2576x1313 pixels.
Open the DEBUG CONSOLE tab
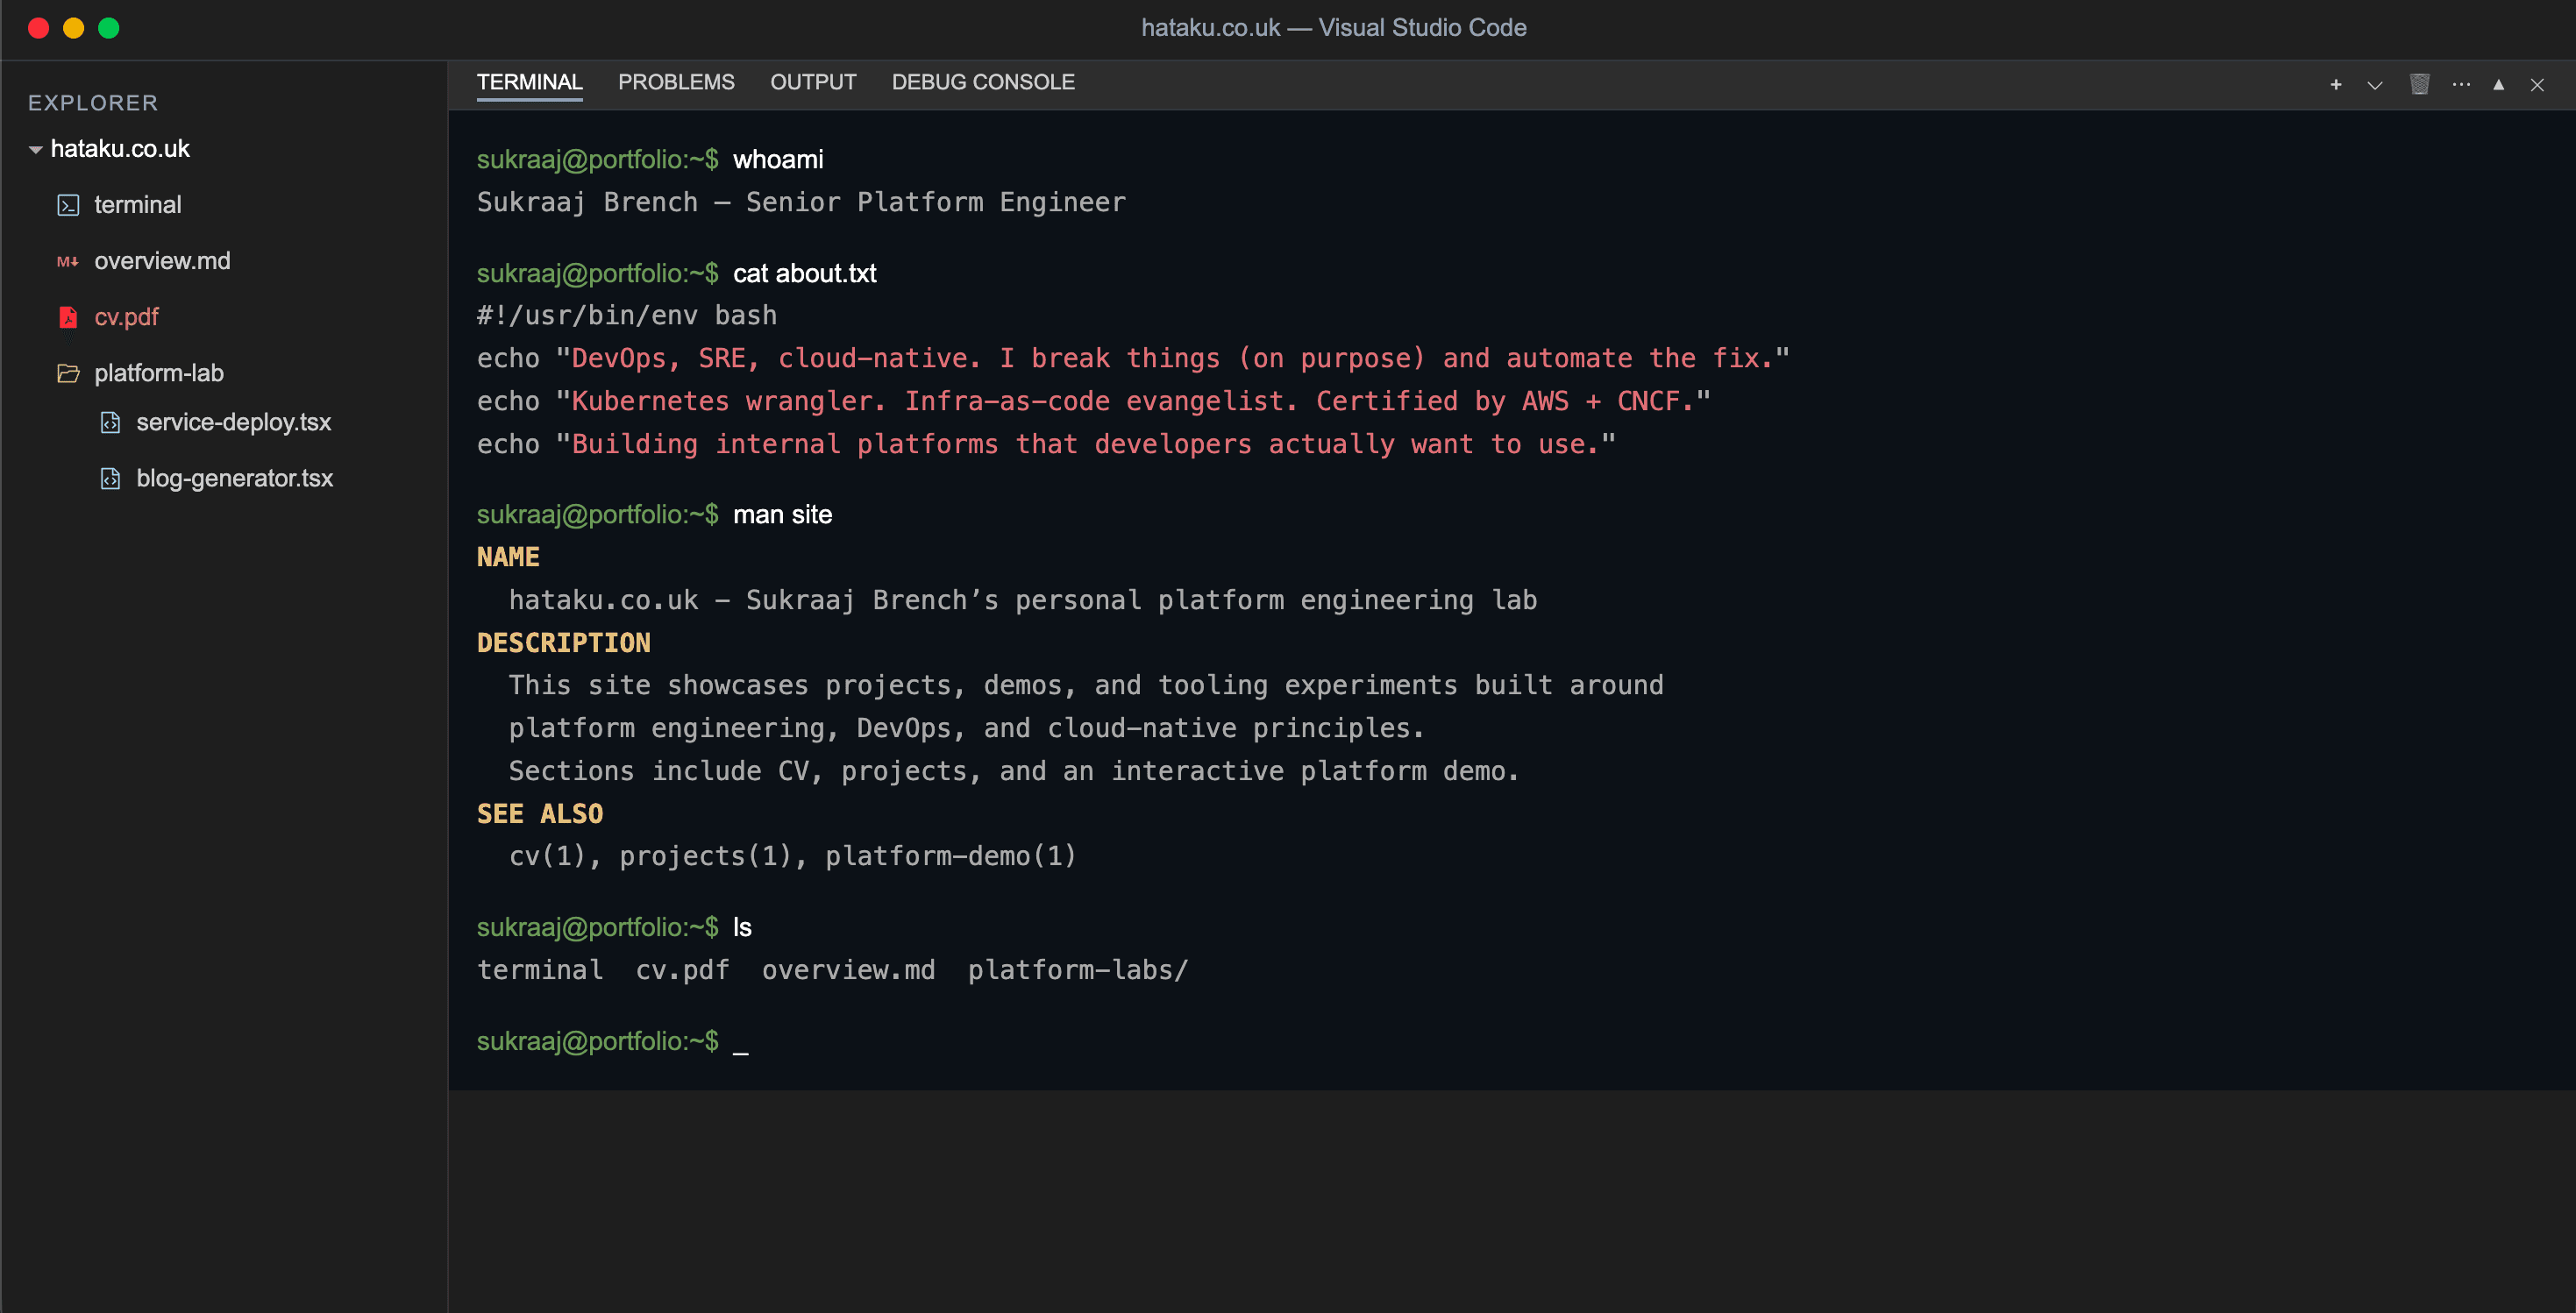983,82
